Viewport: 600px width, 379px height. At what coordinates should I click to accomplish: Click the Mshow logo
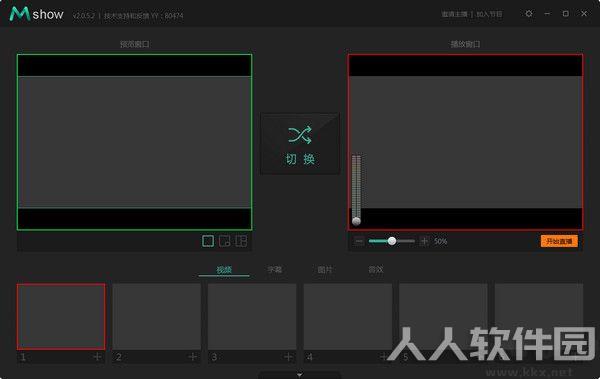[x=37, y=14]
